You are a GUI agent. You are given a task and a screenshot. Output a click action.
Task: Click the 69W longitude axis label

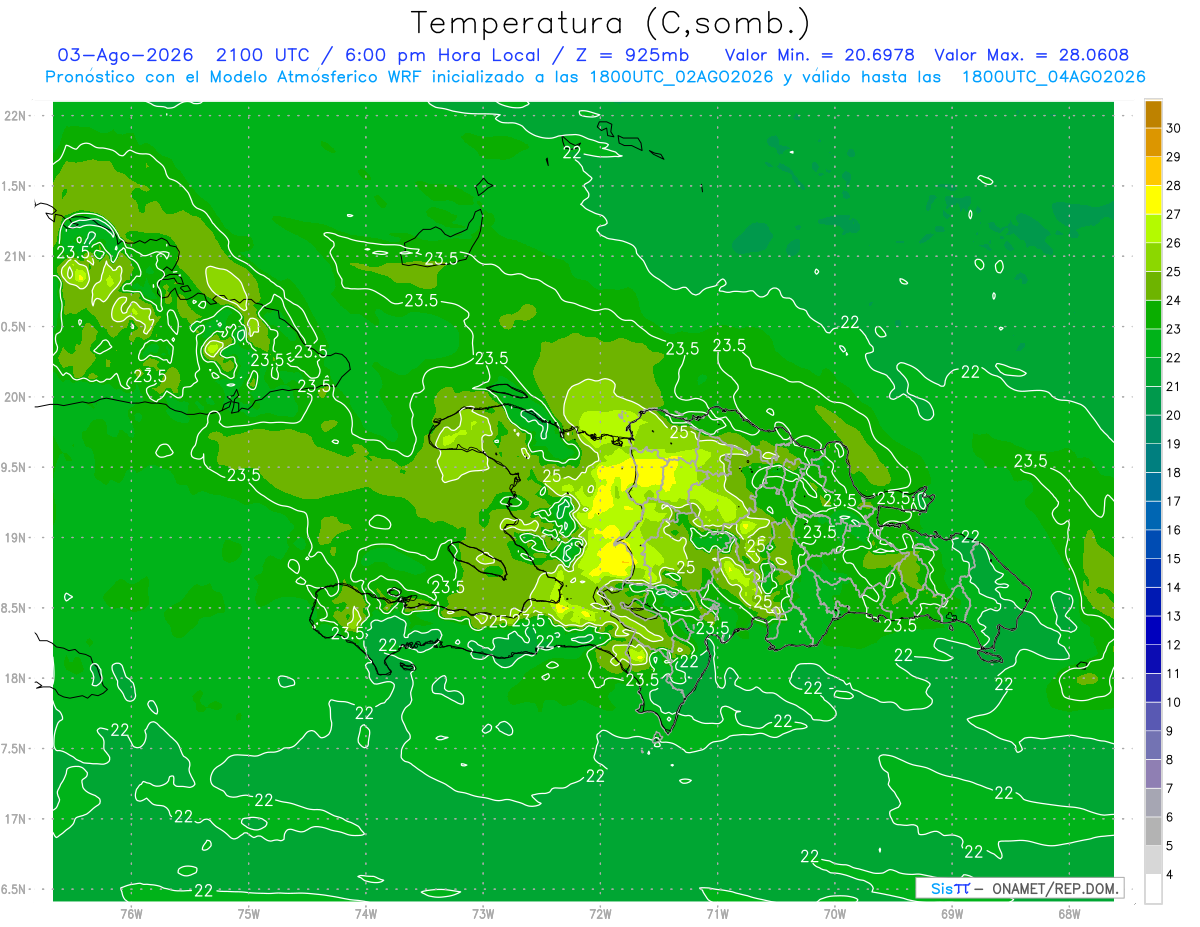pyautogui.click(x=952, y=914)
